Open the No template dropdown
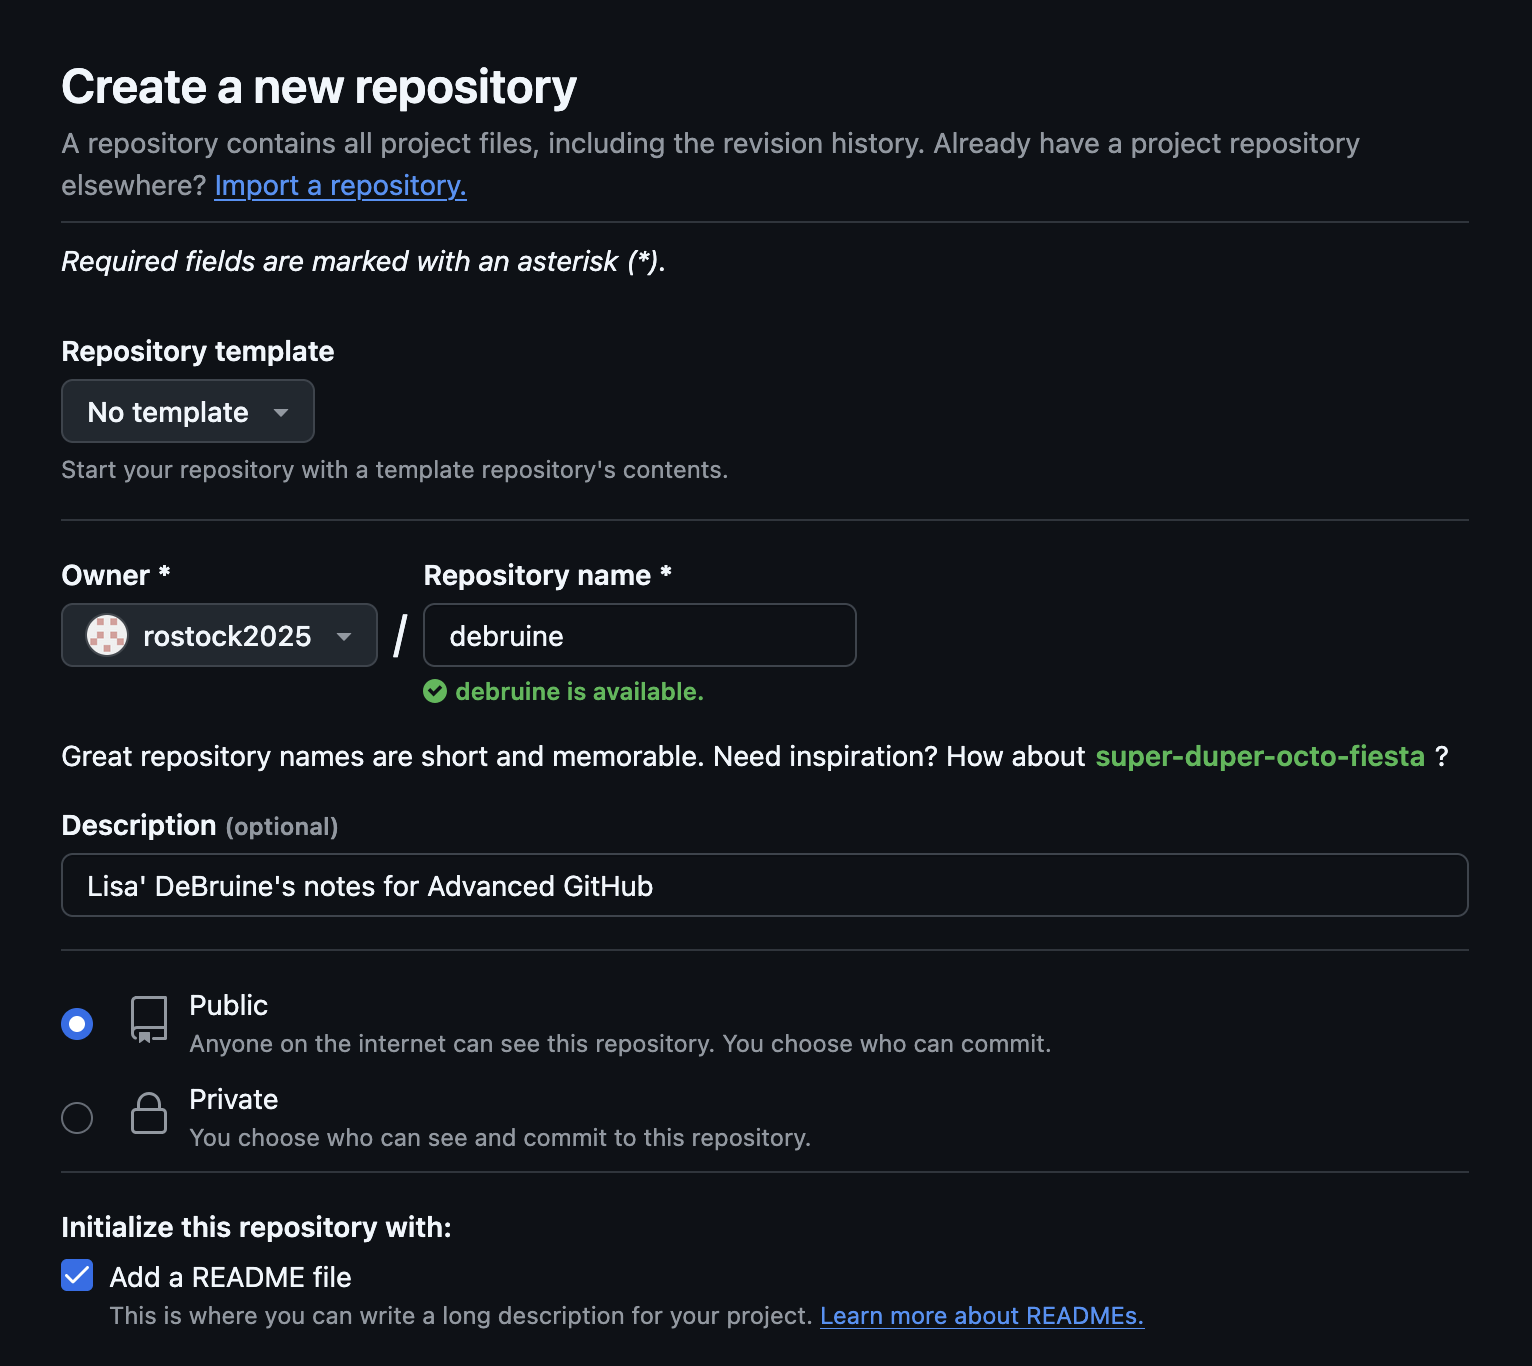 coord(187,411)
